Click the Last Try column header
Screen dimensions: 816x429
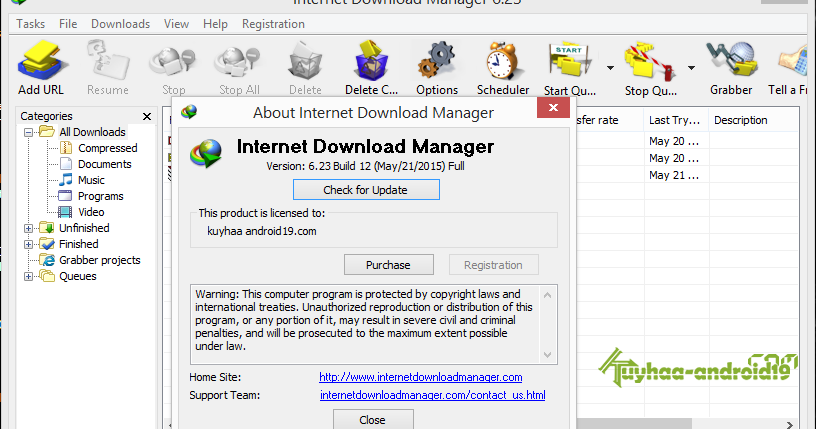[675, 120]
